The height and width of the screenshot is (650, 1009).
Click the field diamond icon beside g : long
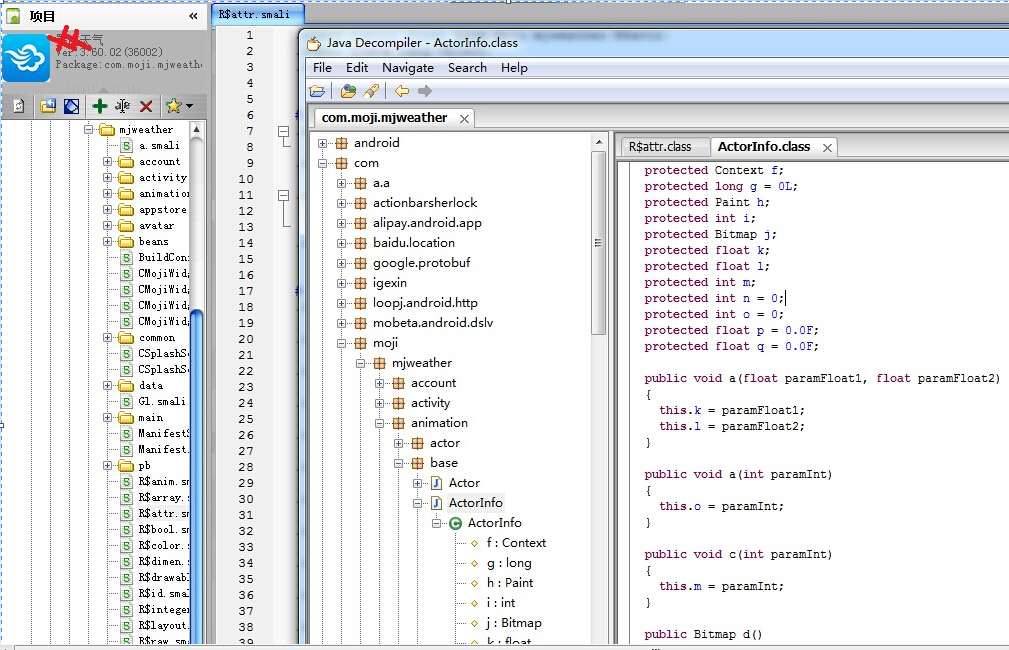tap(474, 563)
